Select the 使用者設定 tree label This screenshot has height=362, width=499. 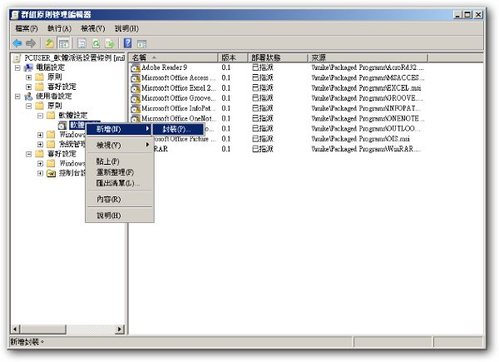click(x=54, y=96)
